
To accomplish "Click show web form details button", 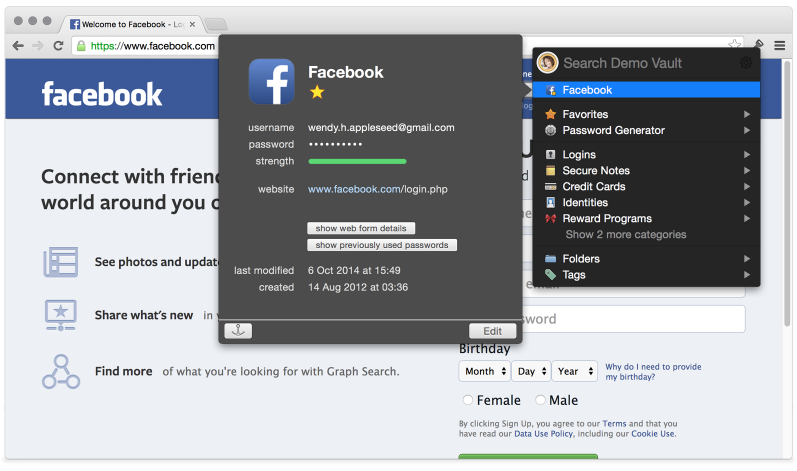I will point(361,228).
